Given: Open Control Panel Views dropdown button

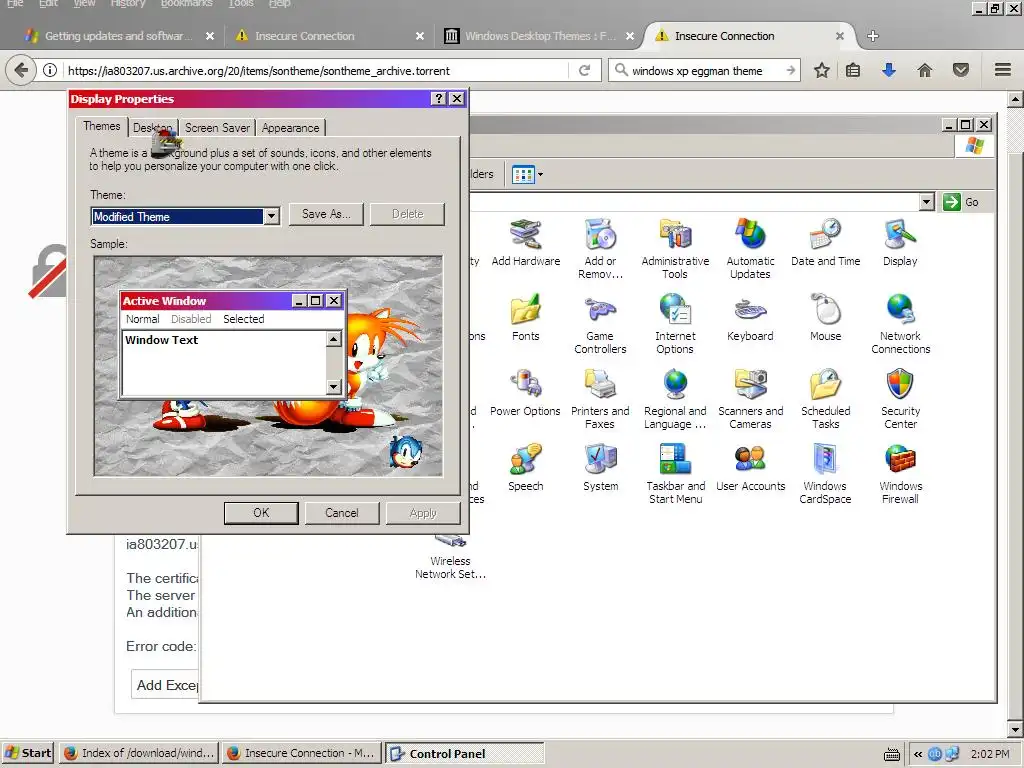Looking at the screenshot, I should 528,174.
